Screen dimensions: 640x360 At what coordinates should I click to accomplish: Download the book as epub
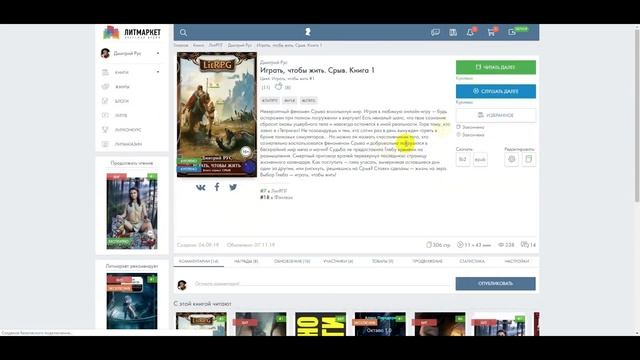[x=480, y=159]
